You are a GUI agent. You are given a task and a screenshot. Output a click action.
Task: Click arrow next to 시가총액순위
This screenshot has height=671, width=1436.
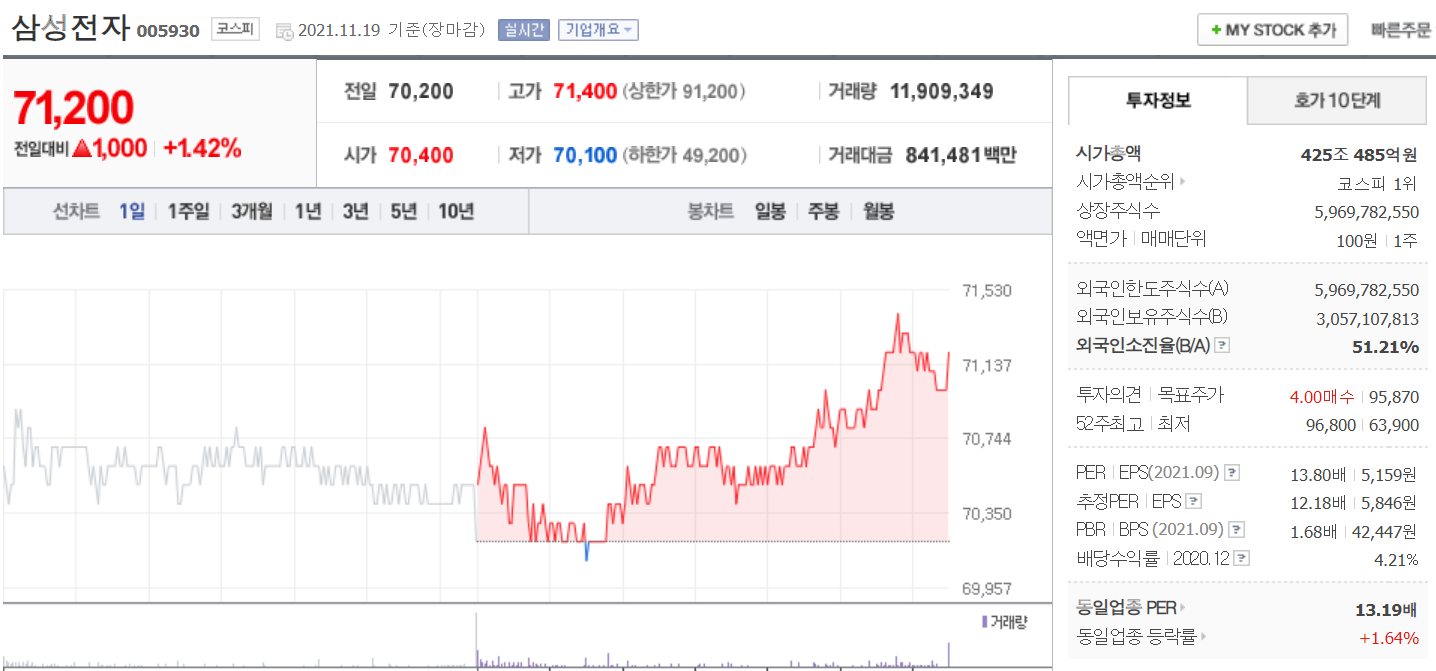pos(1182,182)
